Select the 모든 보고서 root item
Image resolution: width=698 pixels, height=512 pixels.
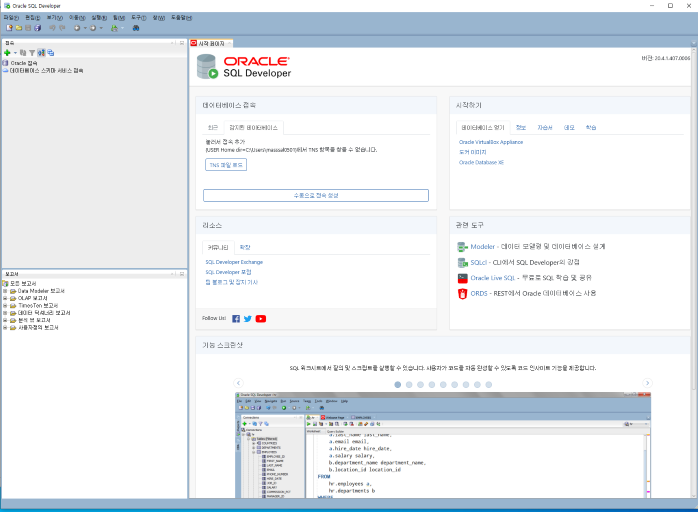[20, 284]
